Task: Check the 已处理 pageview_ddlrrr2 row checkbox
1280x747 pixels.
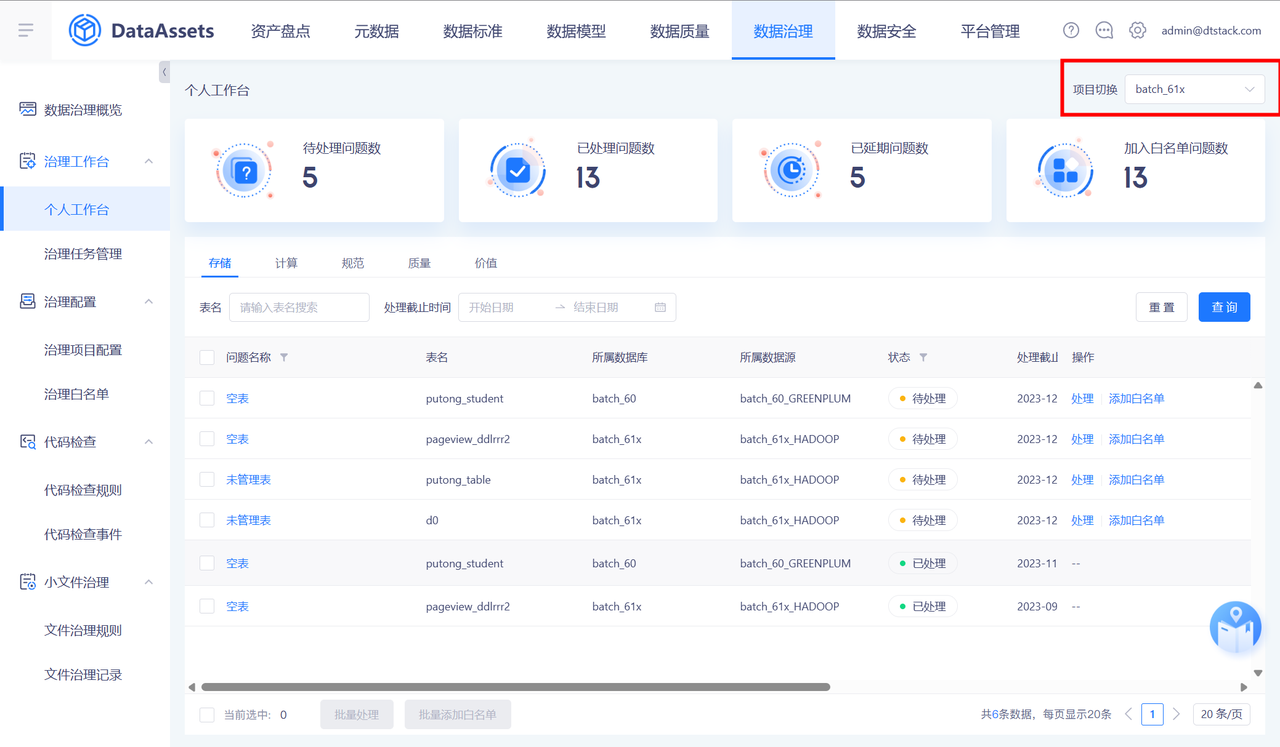Action: click(207, 606)
